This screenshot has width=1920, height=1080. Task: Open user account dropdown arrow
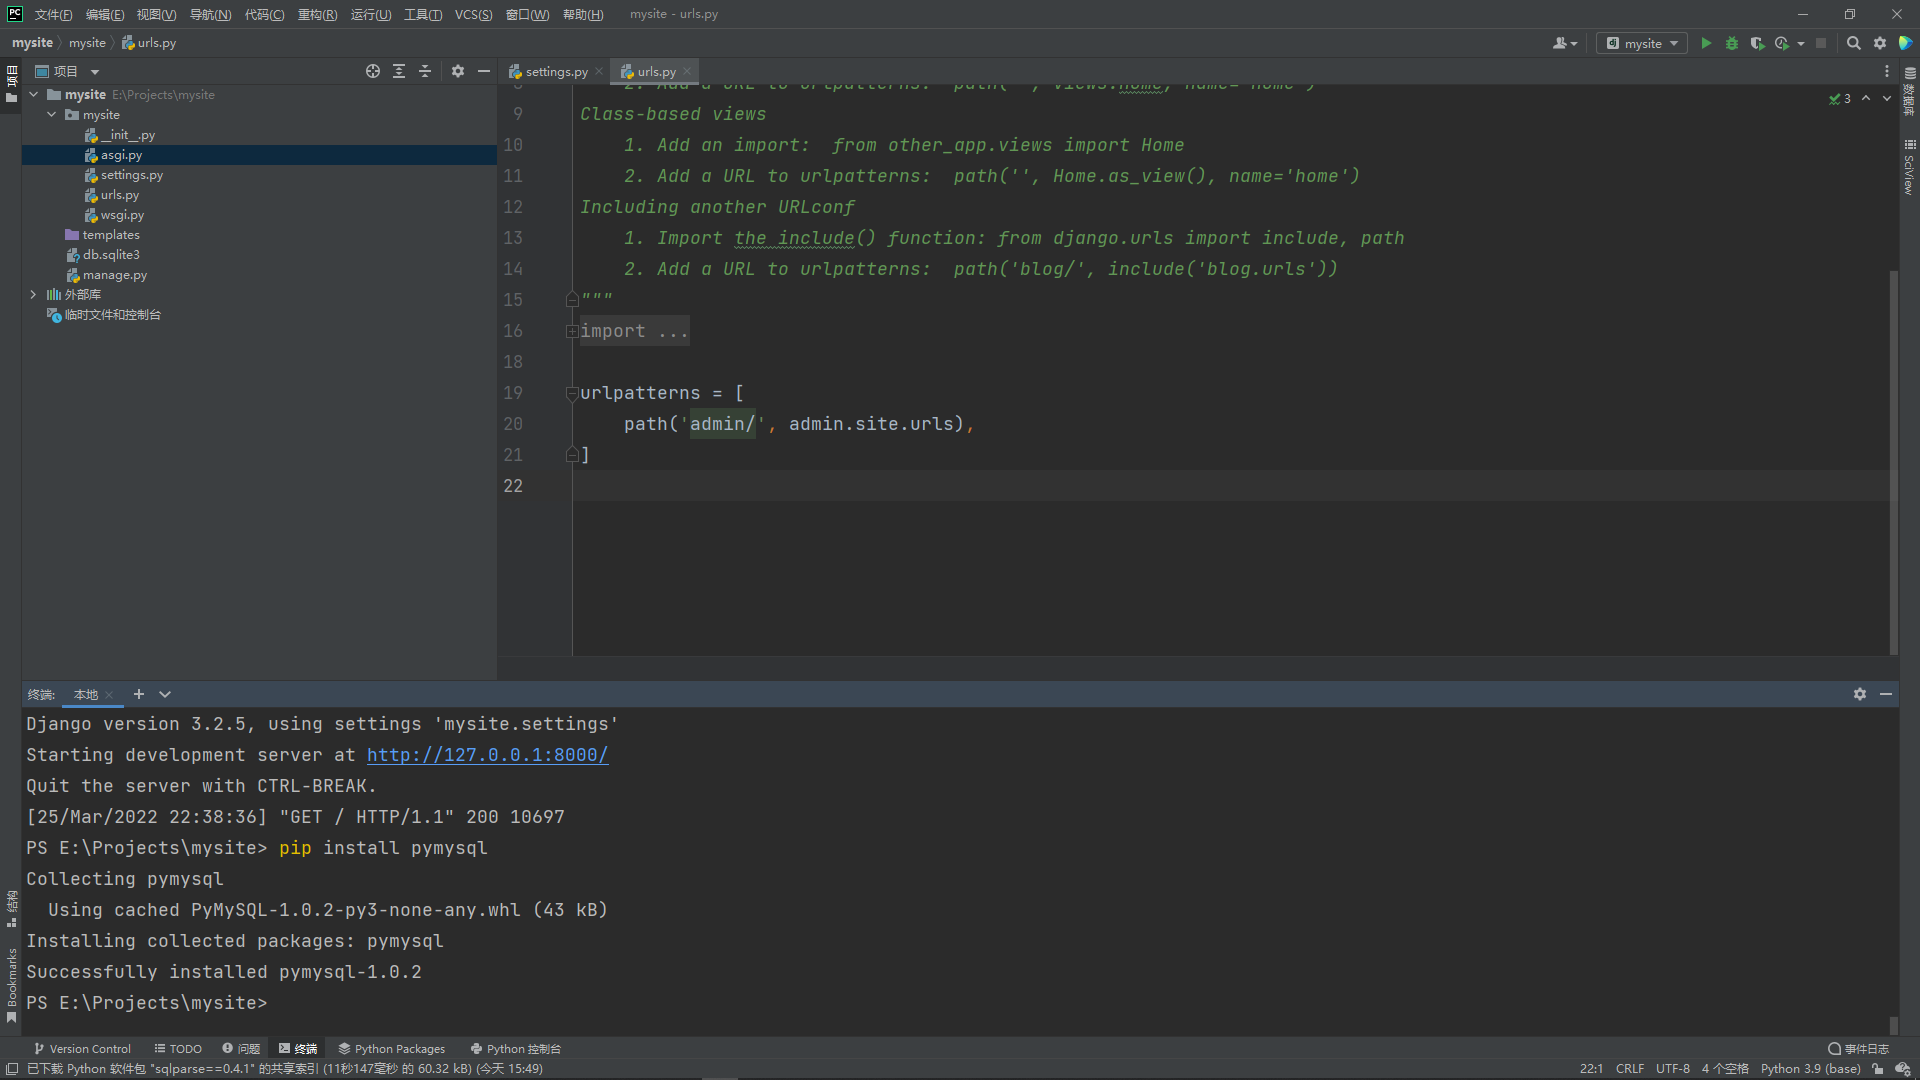click(x=1574, y=44)
